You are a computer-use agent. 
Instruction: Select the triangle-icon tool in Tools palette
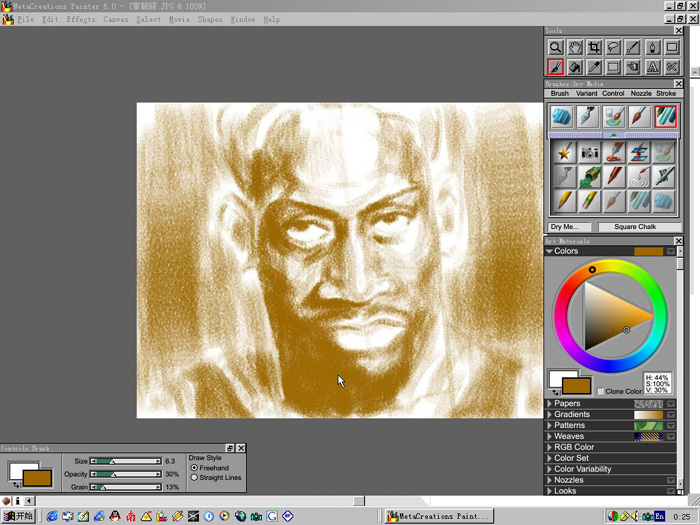point(652,67)
